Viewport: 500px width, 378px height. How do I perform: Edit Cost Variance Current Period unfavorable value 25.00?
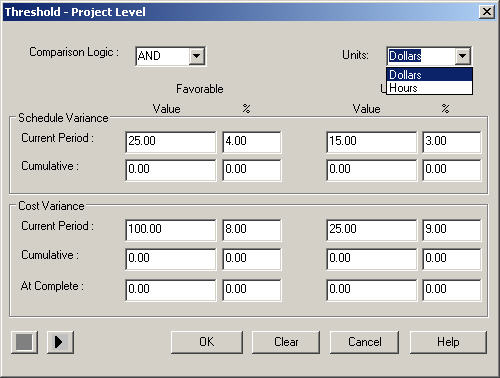pyautogui.click(x=371, y=230)
